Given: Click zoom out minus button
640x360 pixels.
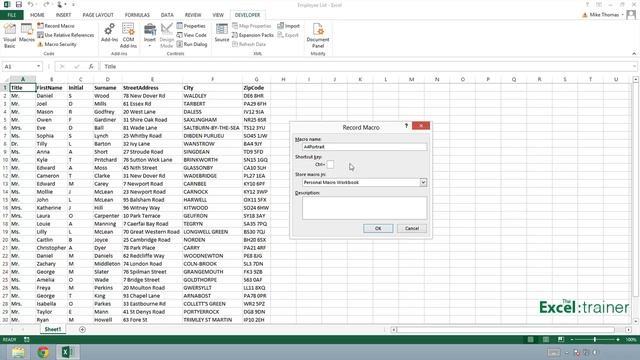Looking at the screenshot, I should pyautogui.click(x=571, y=340).
